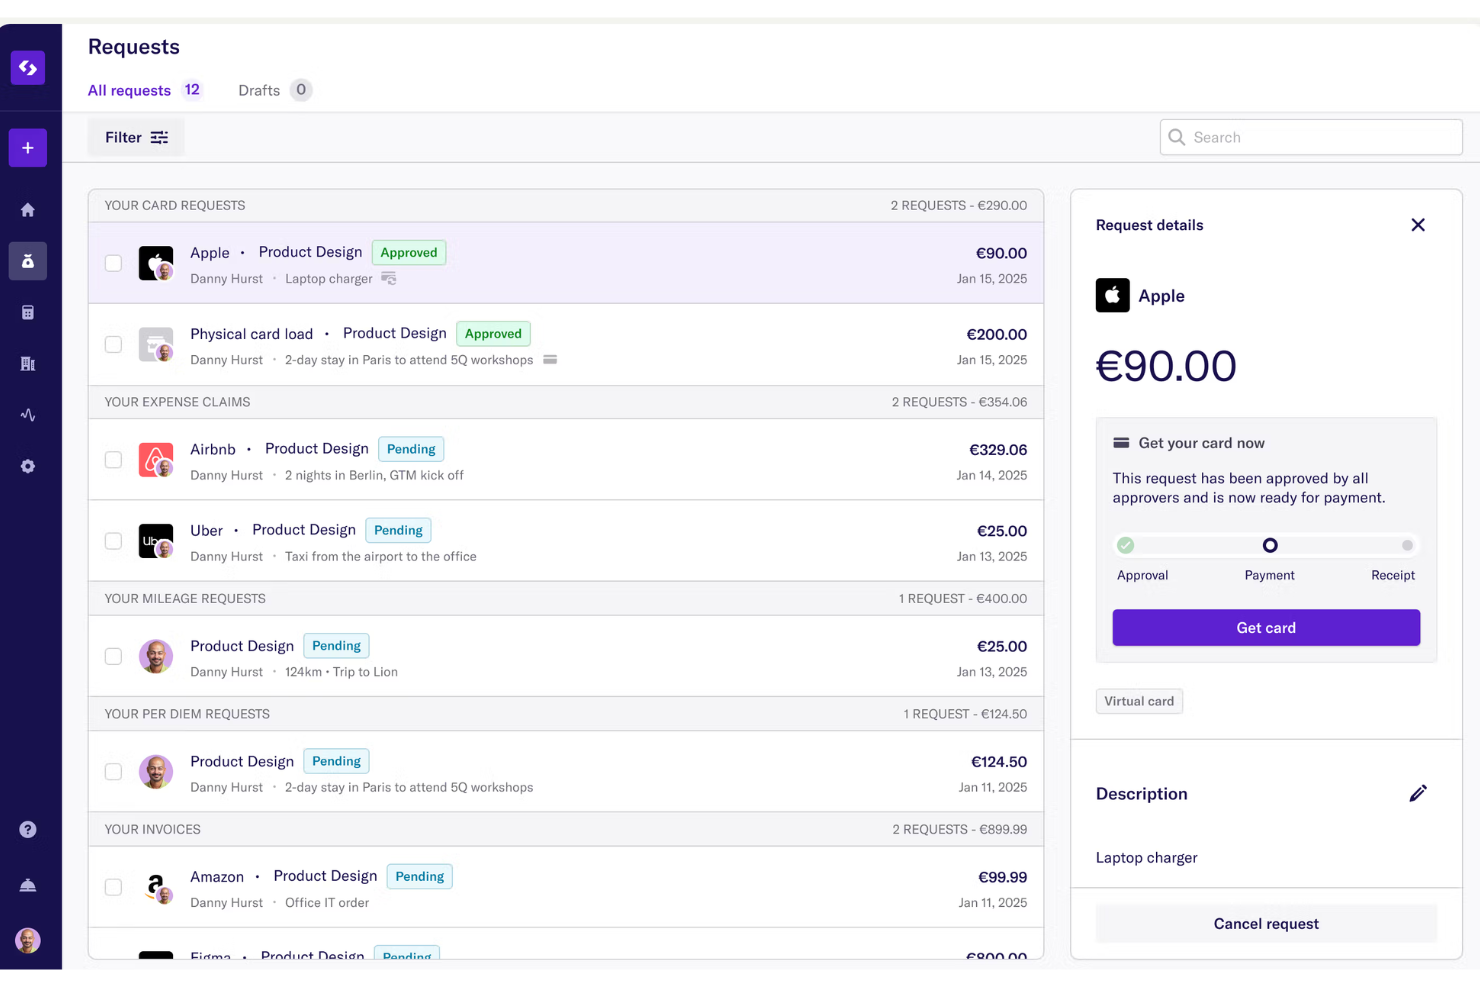The image size is (1480, 987).
Task: Click the Your Mileage Requests section header
Action: pyautogui.click(x=566, y=598)
